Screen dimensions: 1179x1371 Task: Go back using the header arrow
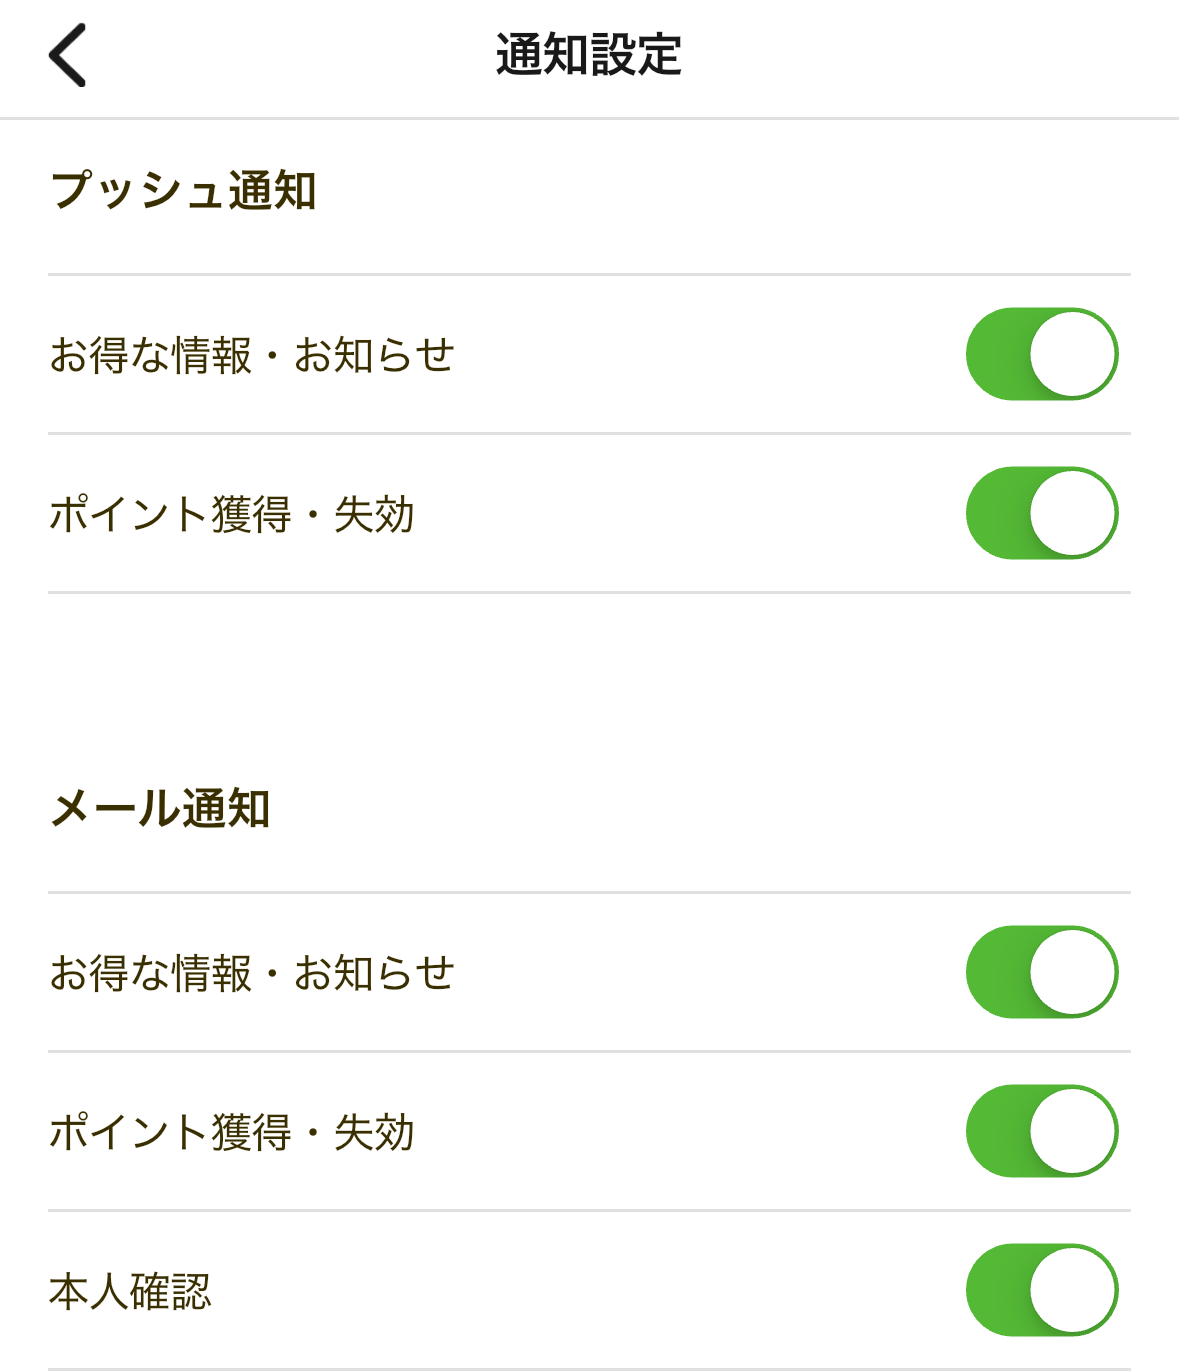(68, 56)
